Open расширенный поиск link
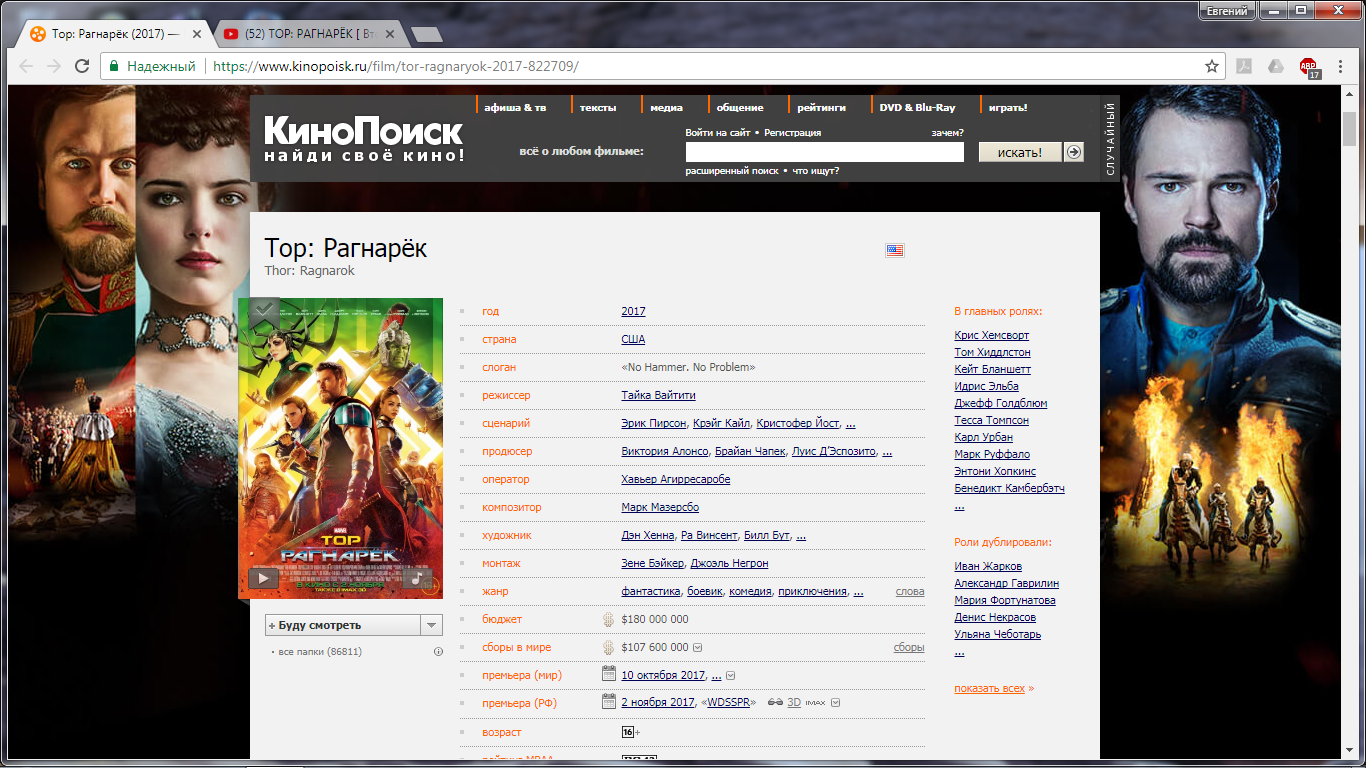The image size is (1366, 768). point(732,171)
